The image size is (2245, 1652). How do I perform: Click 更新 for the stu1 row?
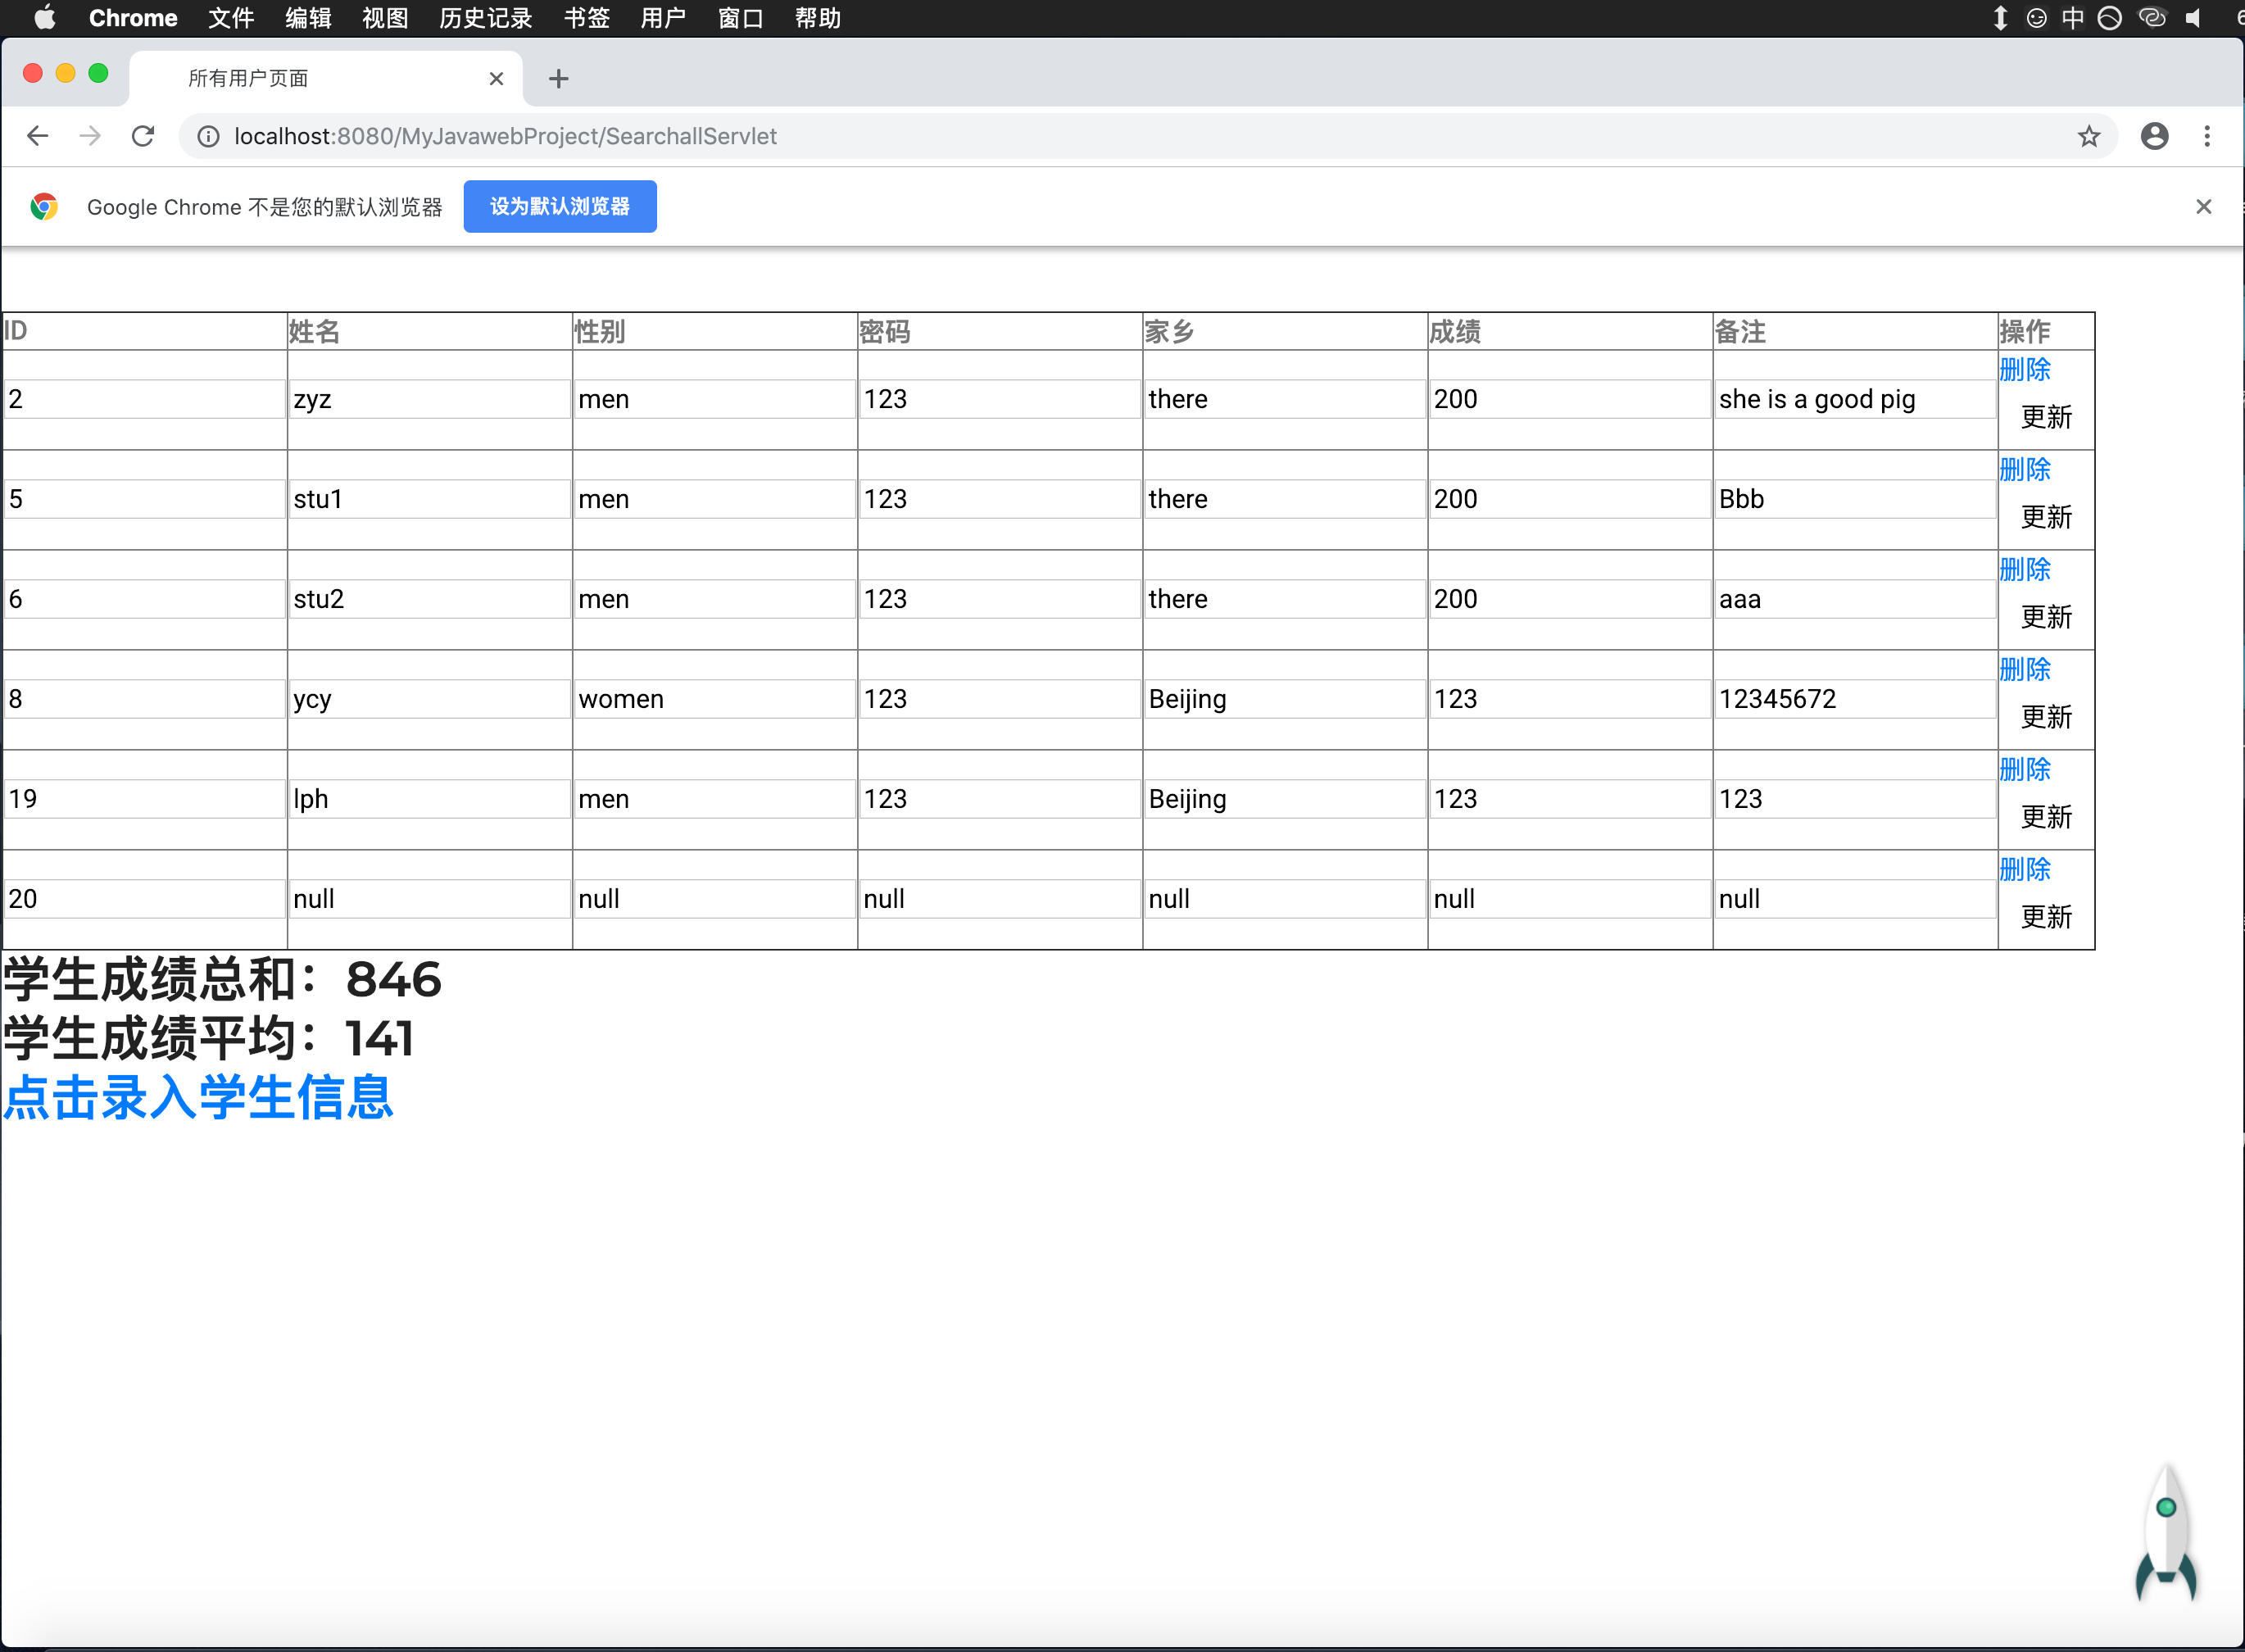[x=2045, y=517]
